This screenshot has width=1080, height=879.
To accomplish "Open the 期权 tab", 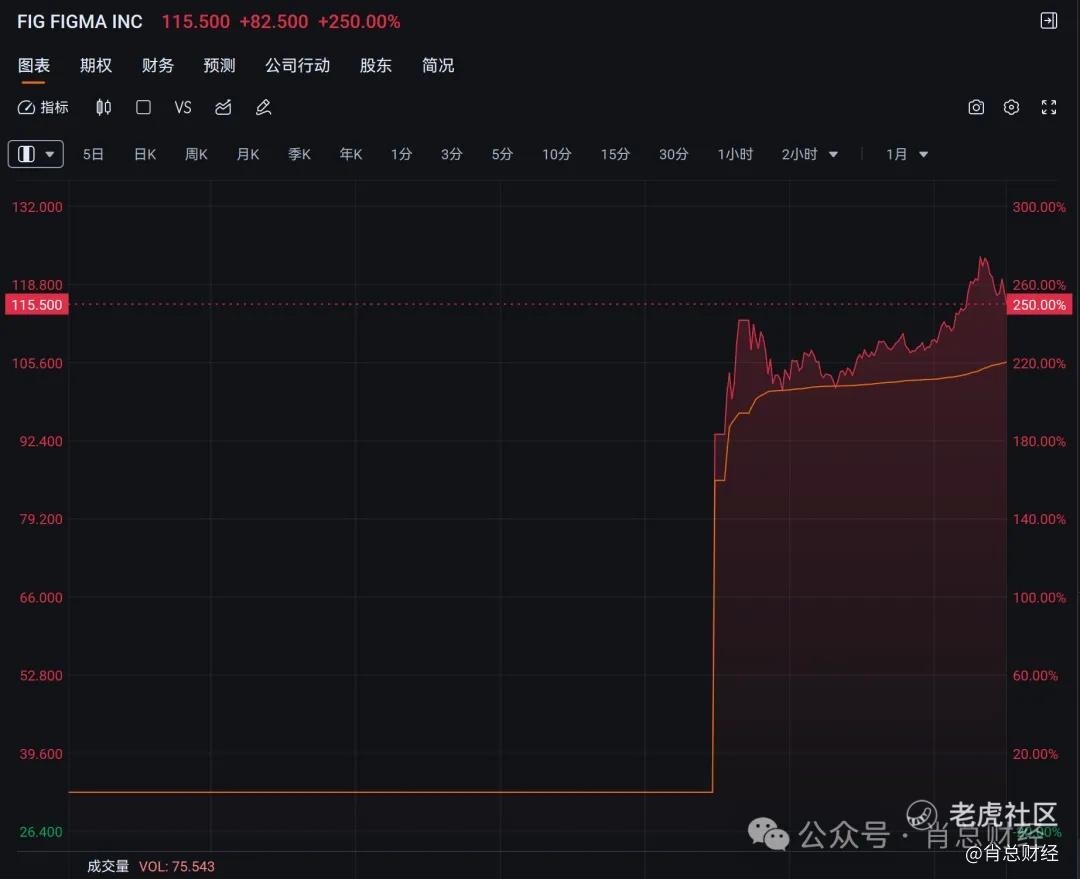I will pos(96,65).
